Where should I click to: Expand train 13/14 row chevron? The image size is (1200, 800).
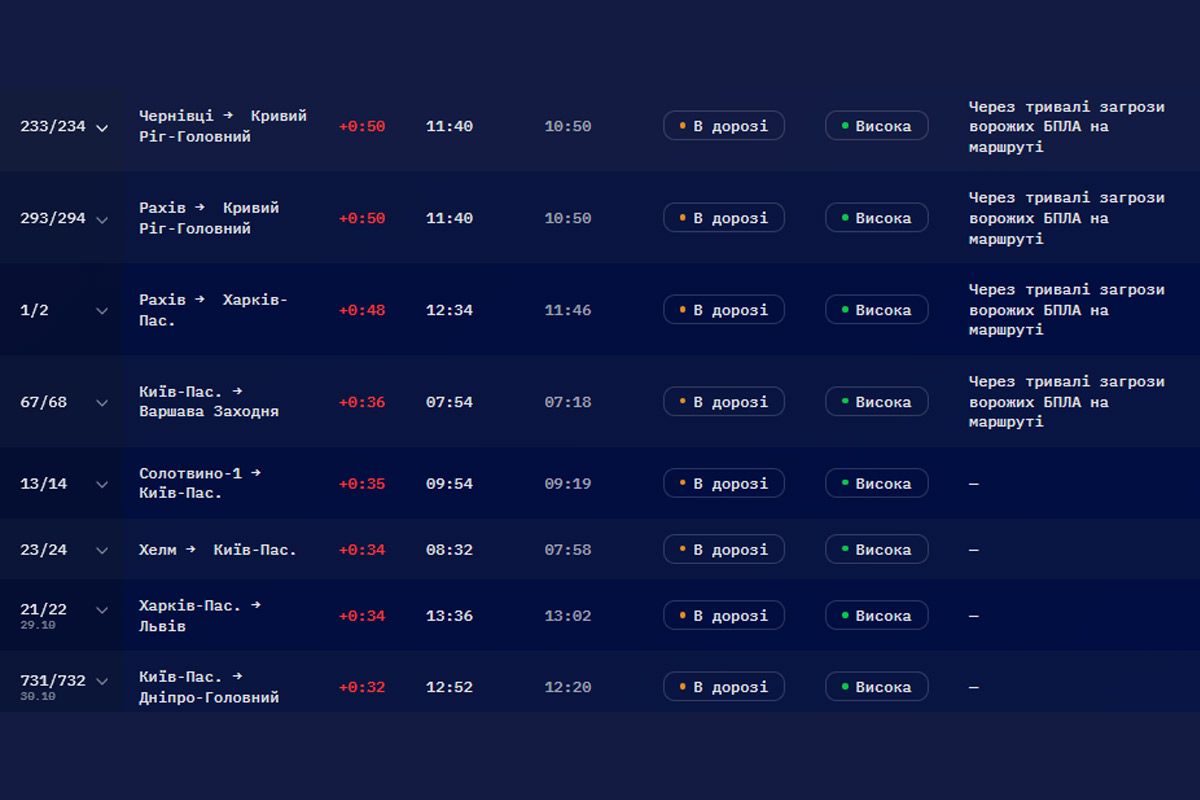(101, 484)
